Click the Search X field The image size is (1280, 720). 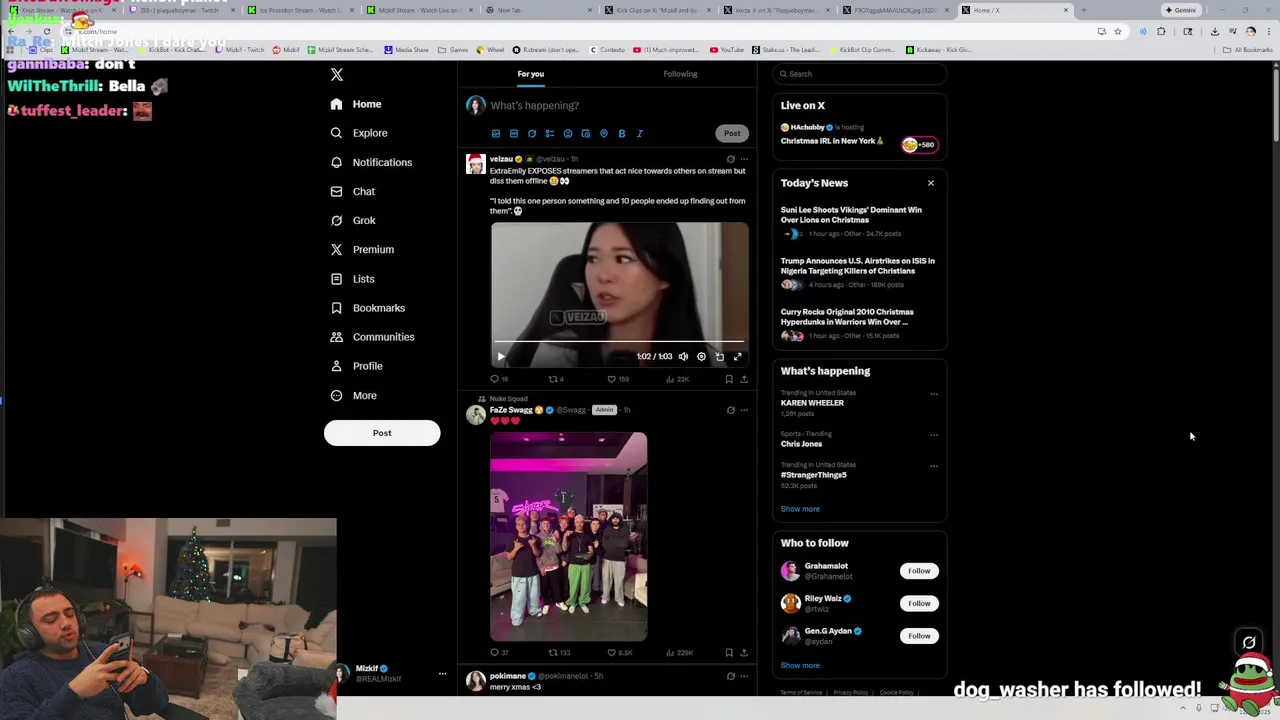coord(860,74)
